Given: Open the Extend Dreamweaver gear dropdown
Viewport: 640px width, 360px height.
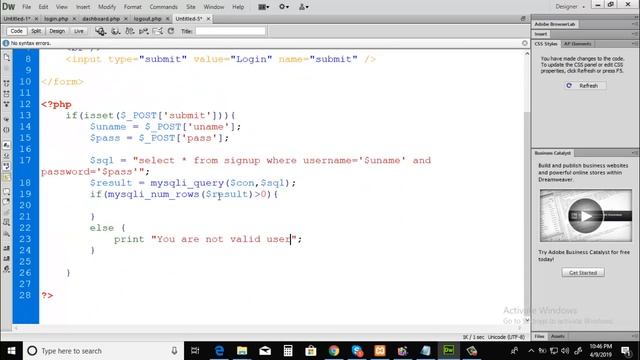Looking at the screenshot, I should point(284,7).
